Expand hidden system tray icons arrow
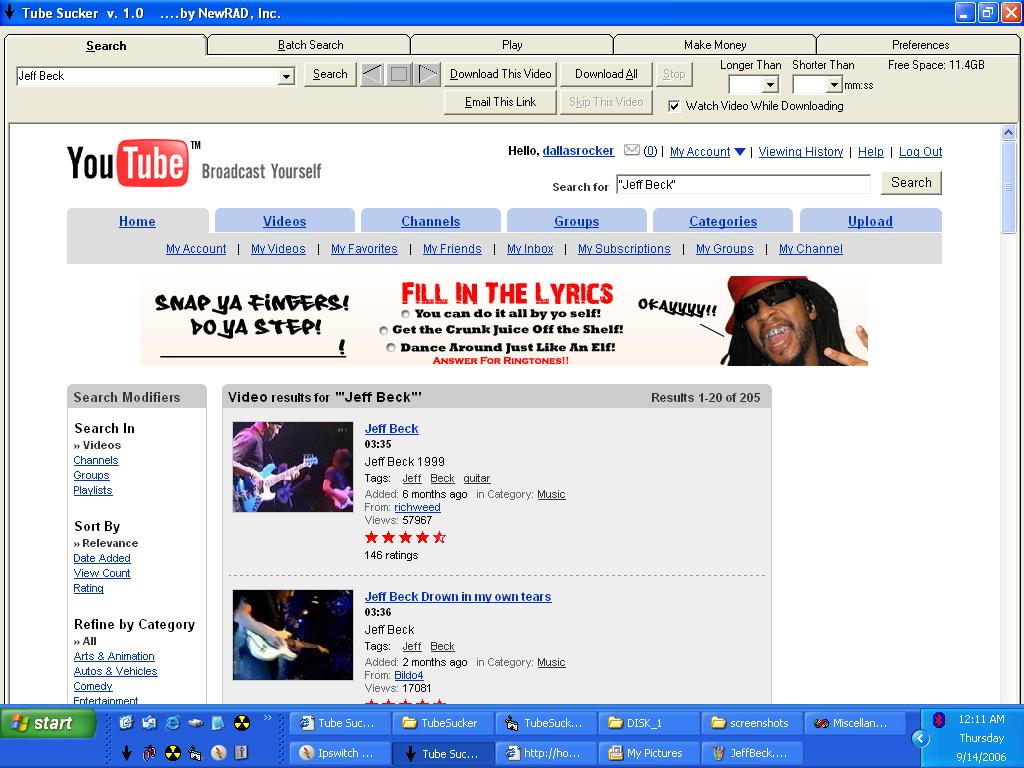 coord(920,739)
